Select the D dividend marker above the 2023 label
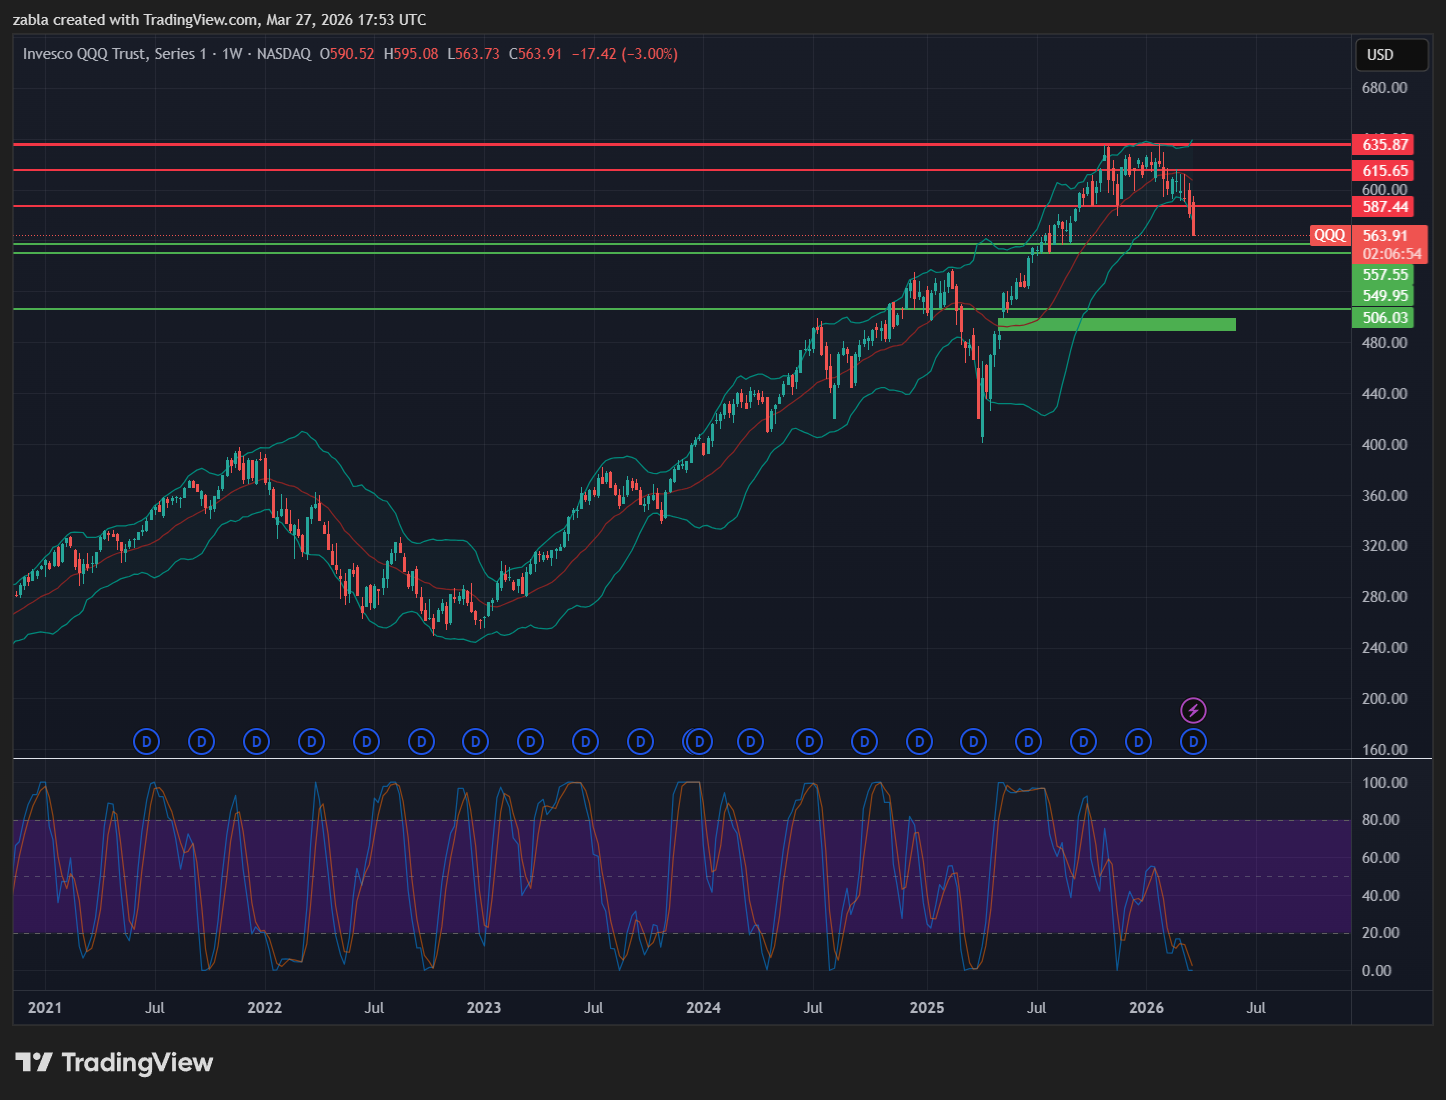This screenshot has height=1100, width=1446. pos(476,742)
